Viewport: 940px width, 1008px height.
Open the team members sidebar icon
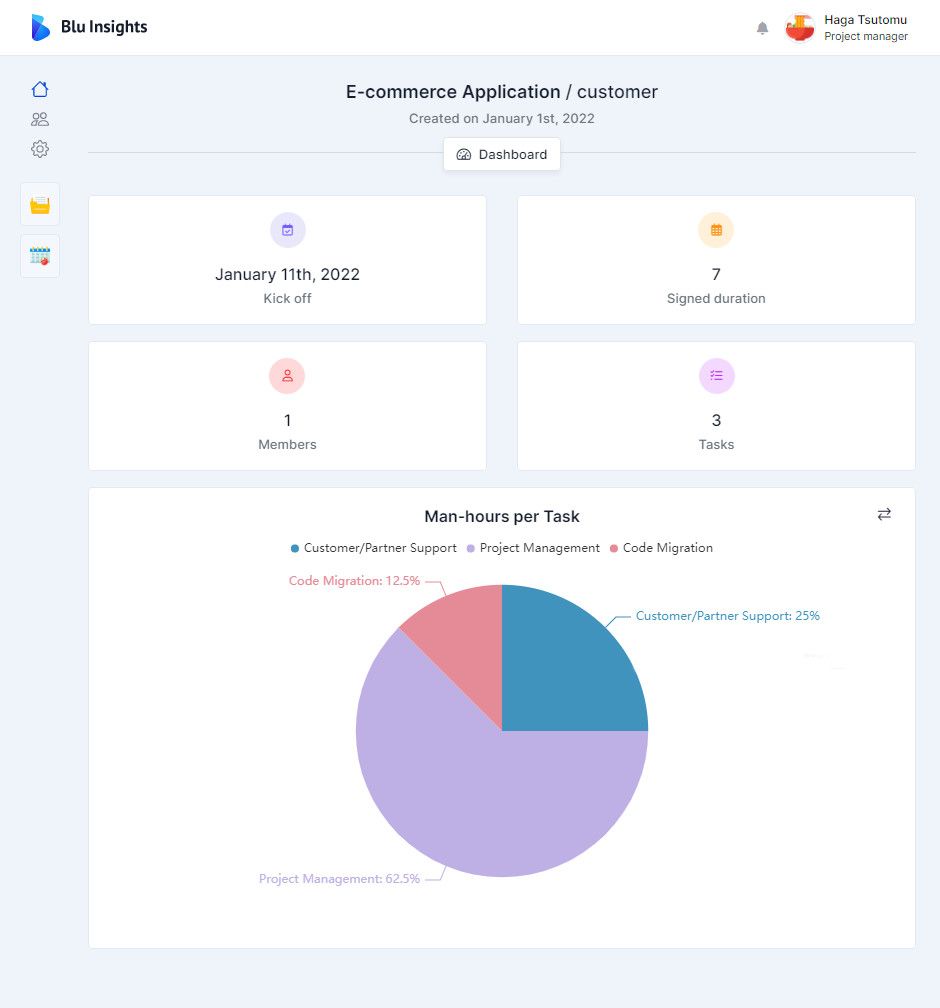click(40, 119)
